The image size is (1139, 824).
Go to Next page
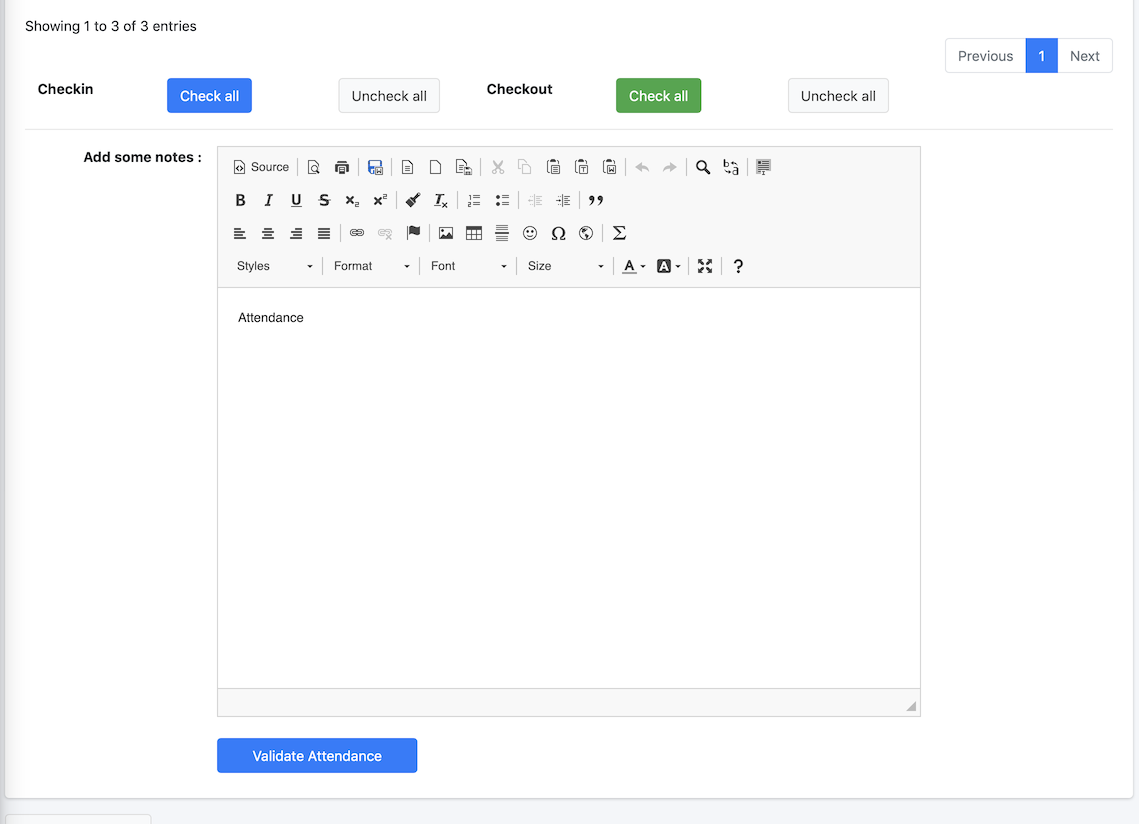click(1085, 56)
